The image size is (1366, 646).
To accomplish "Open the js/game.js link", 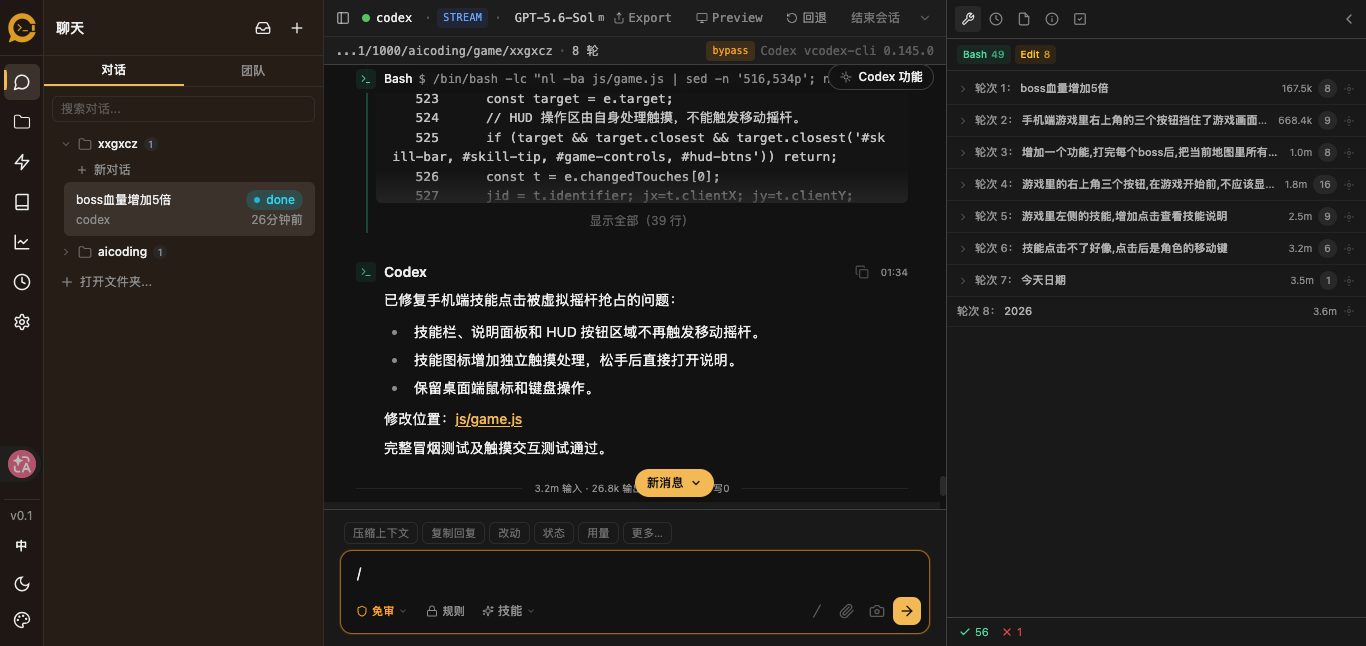I will click(488, 419).
